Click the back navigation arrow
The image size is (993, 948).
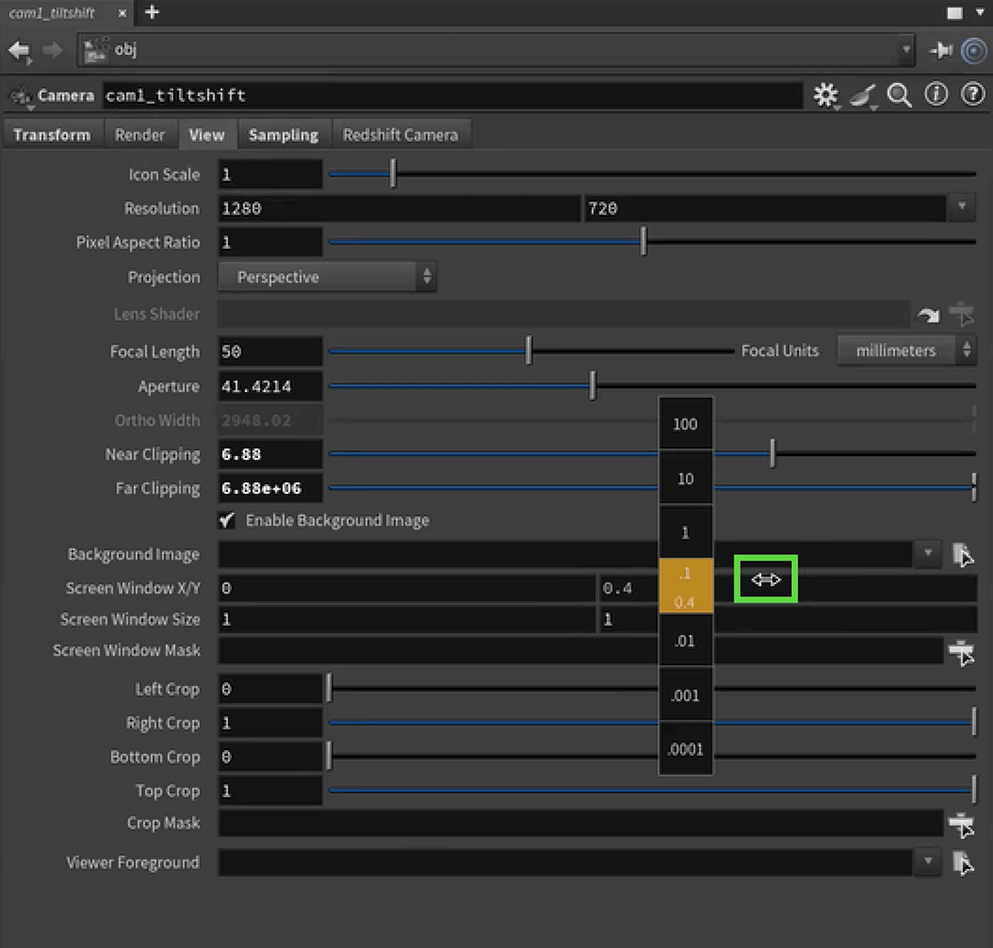(x=19, y=50)
